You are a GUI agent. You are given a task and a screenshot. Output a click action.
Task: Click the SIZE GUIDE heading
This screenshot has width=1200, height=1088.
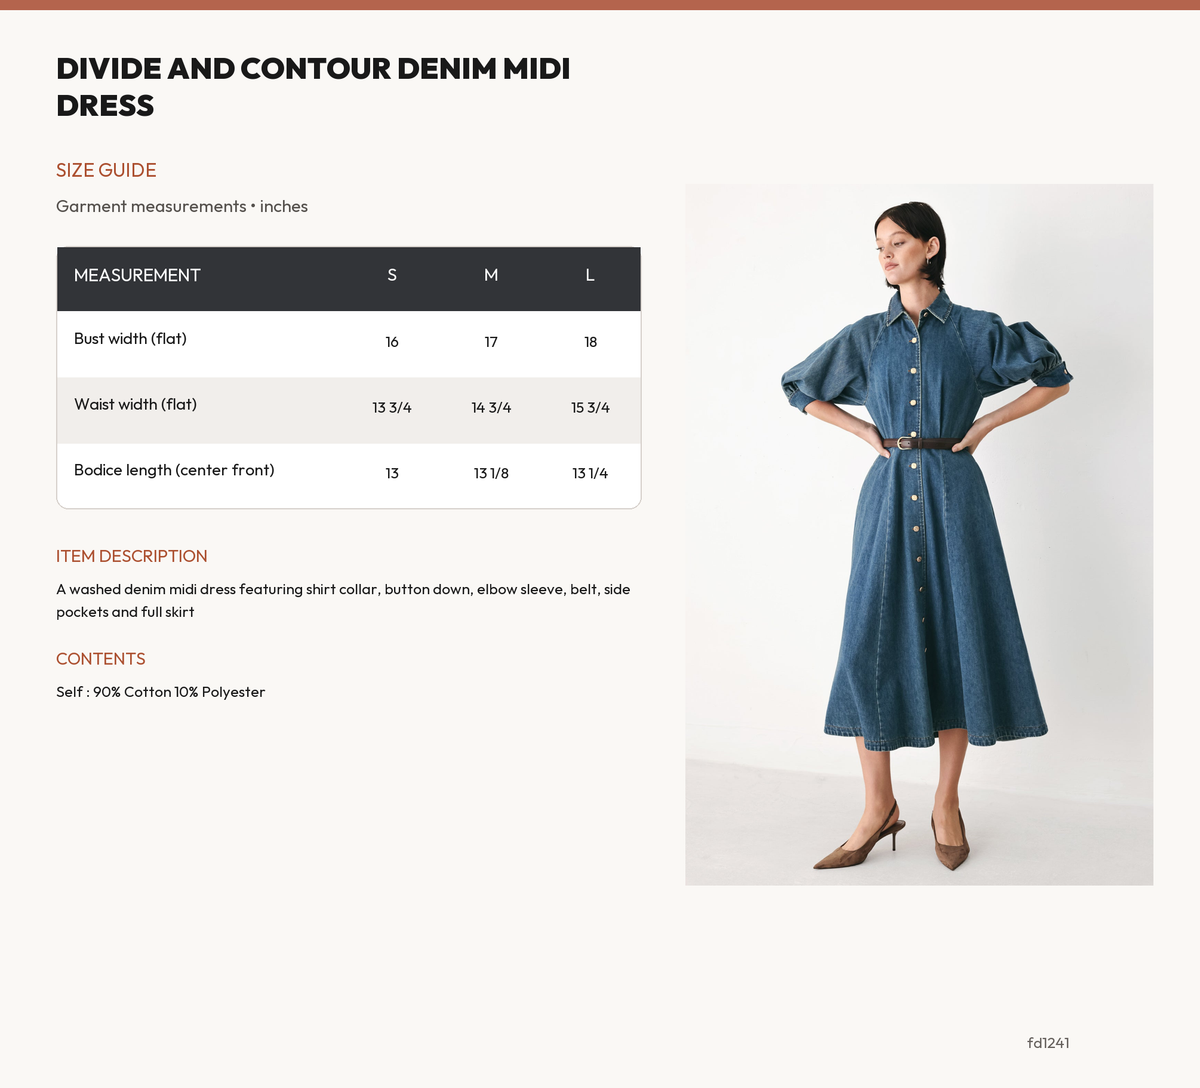pyautogui.click(x=106, y=170)
